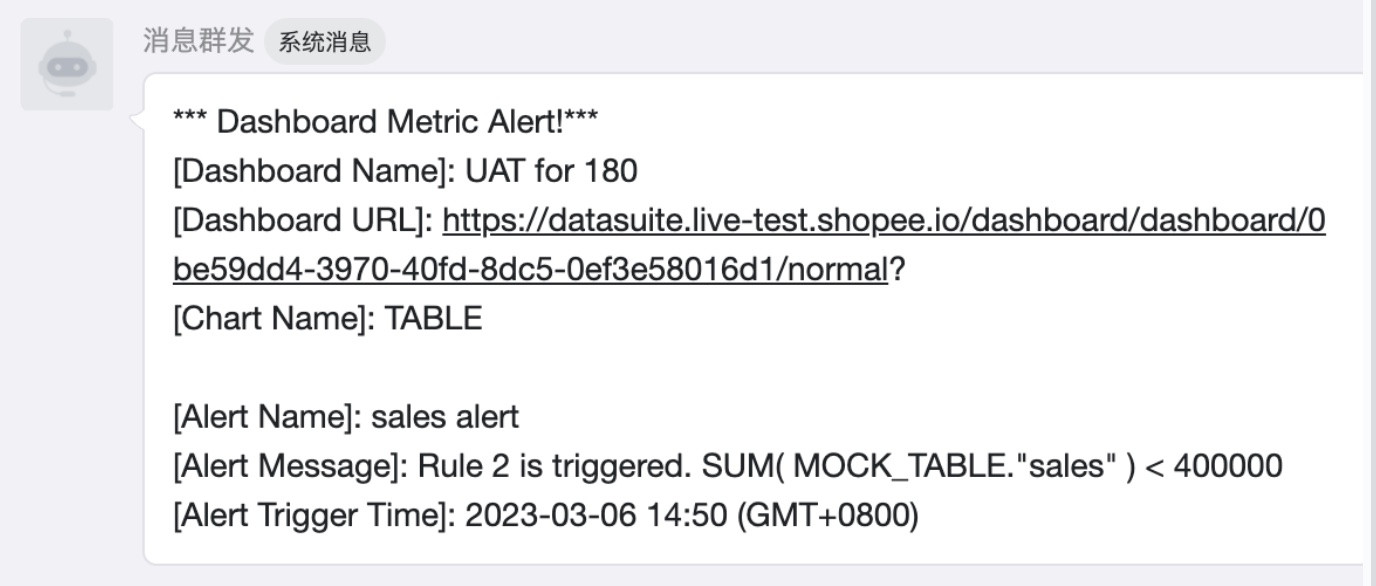
Task: Click the 系统消息 tag badge
Action: coord(325,42)
